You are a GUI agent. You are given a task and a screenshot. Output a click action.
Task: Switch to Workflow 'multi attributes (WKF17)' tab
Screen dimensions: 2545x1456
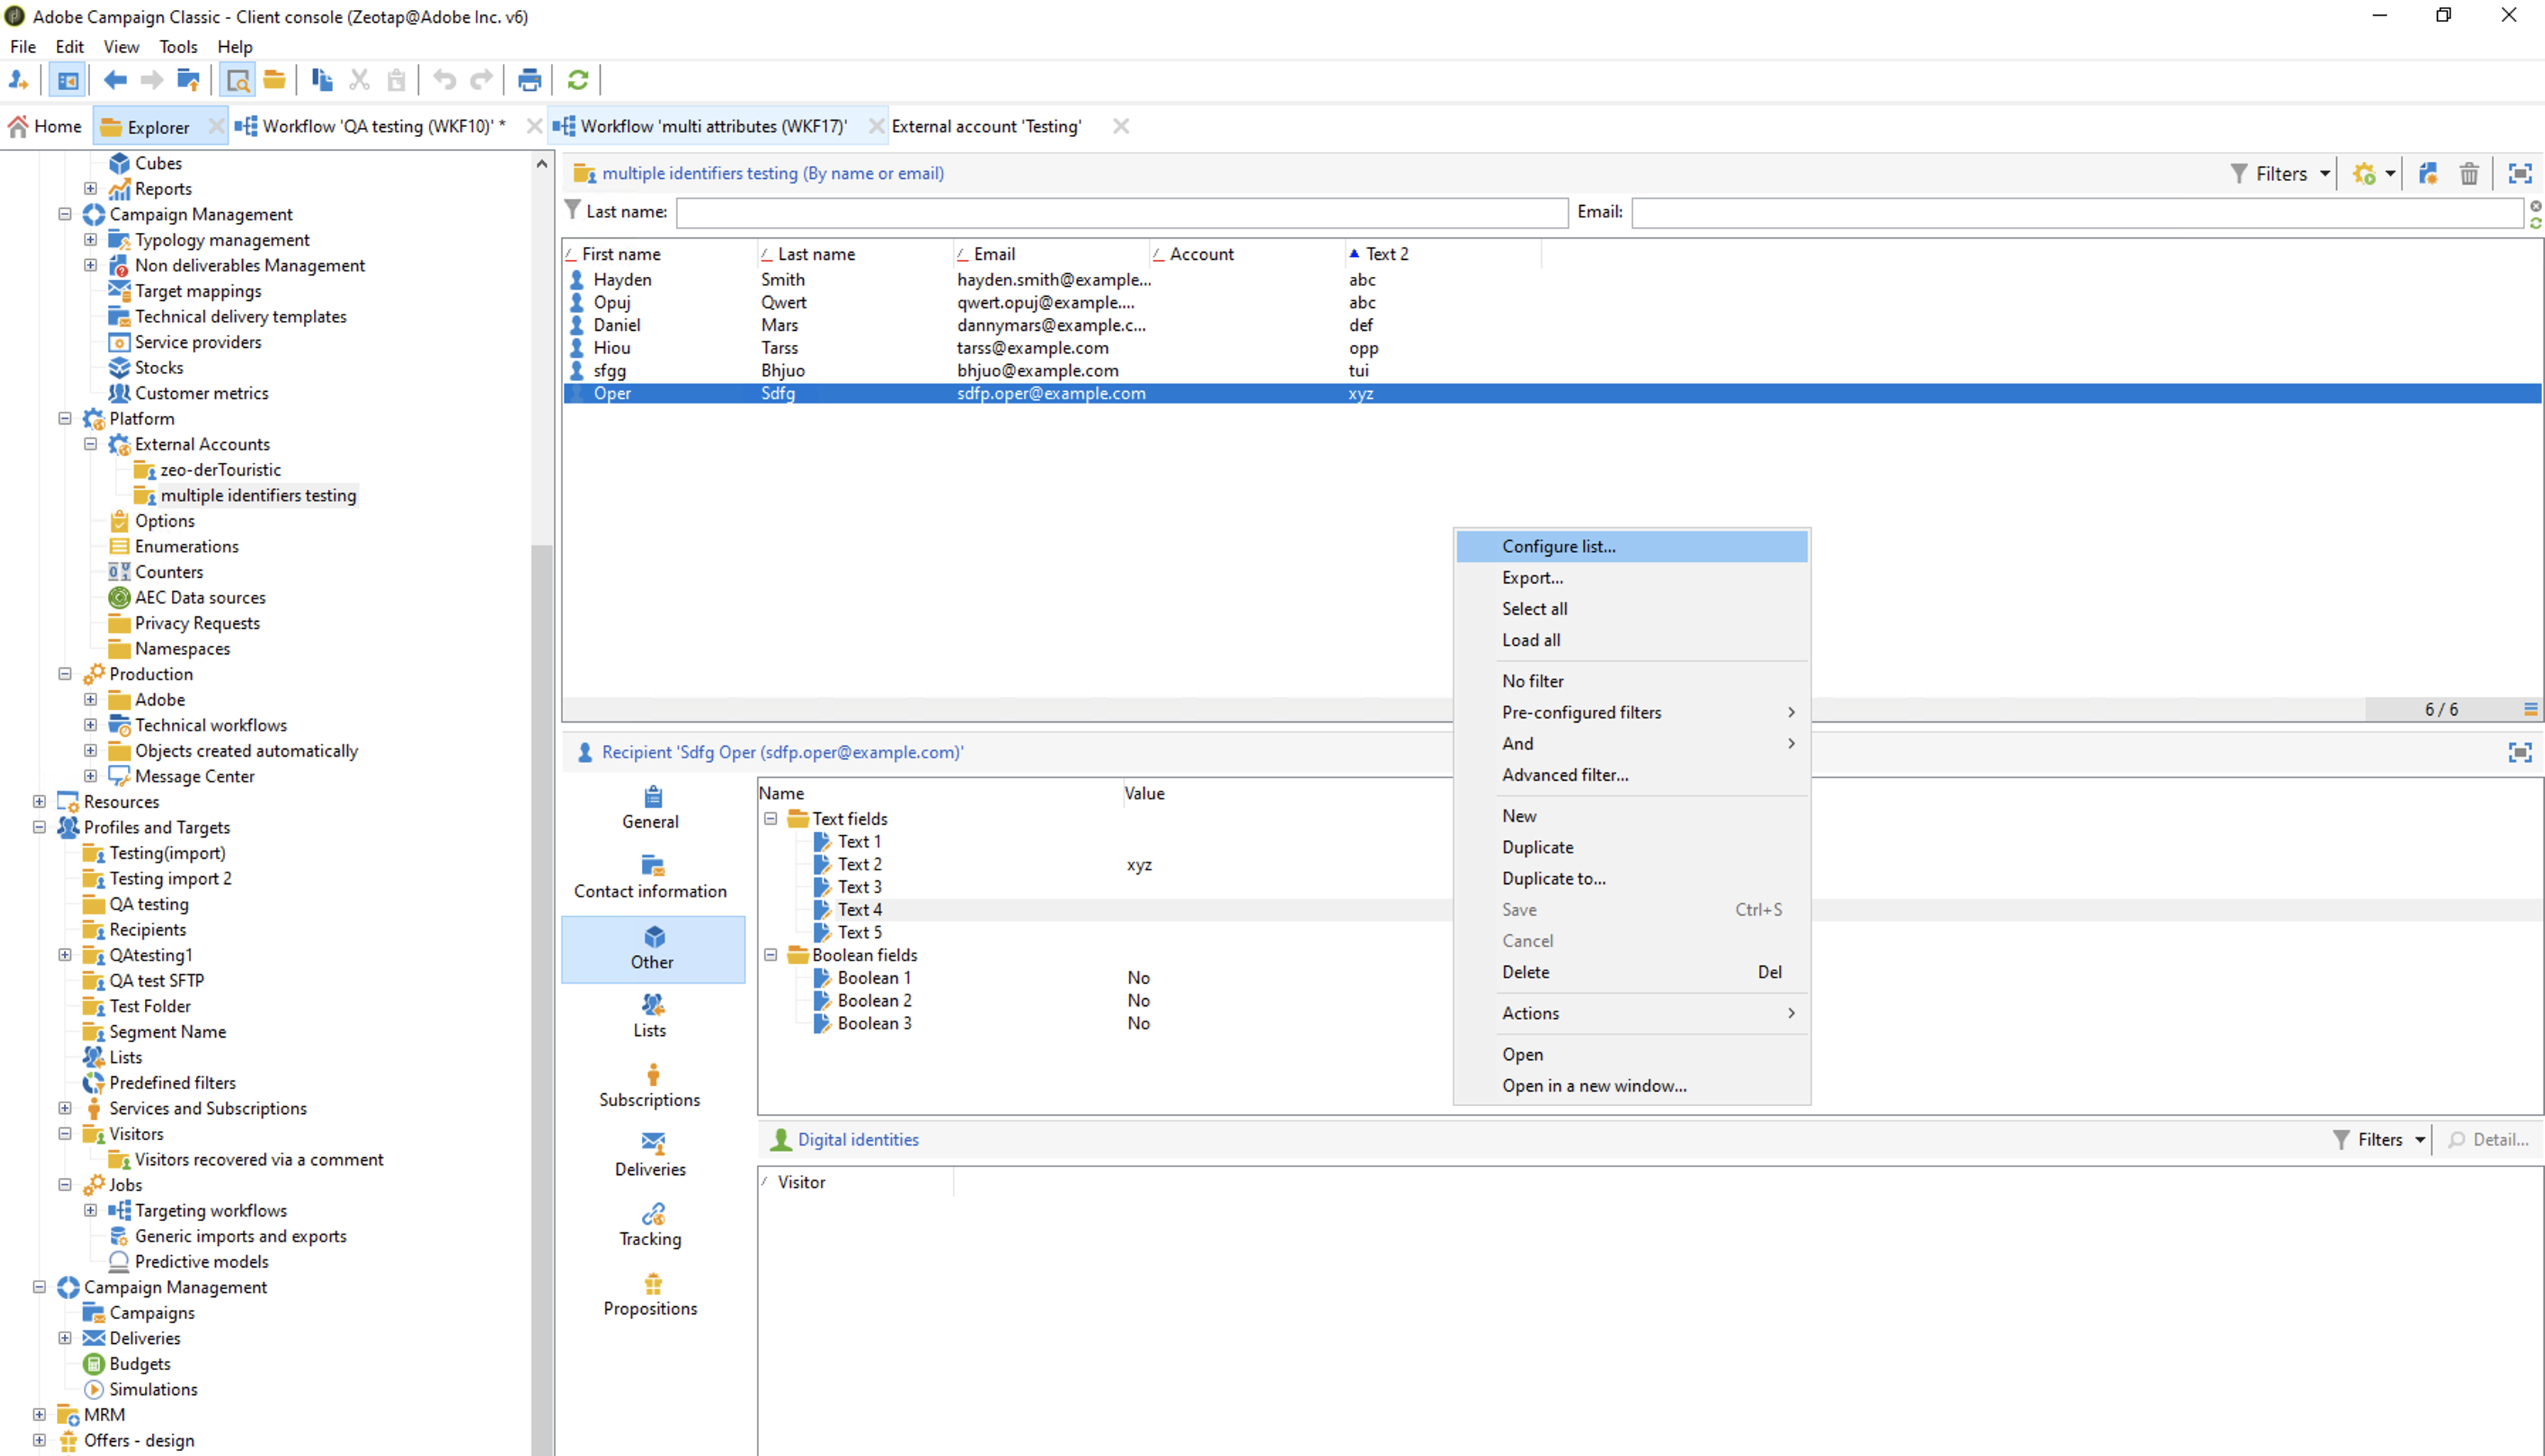pyautogui.click(x=712, y=127)
